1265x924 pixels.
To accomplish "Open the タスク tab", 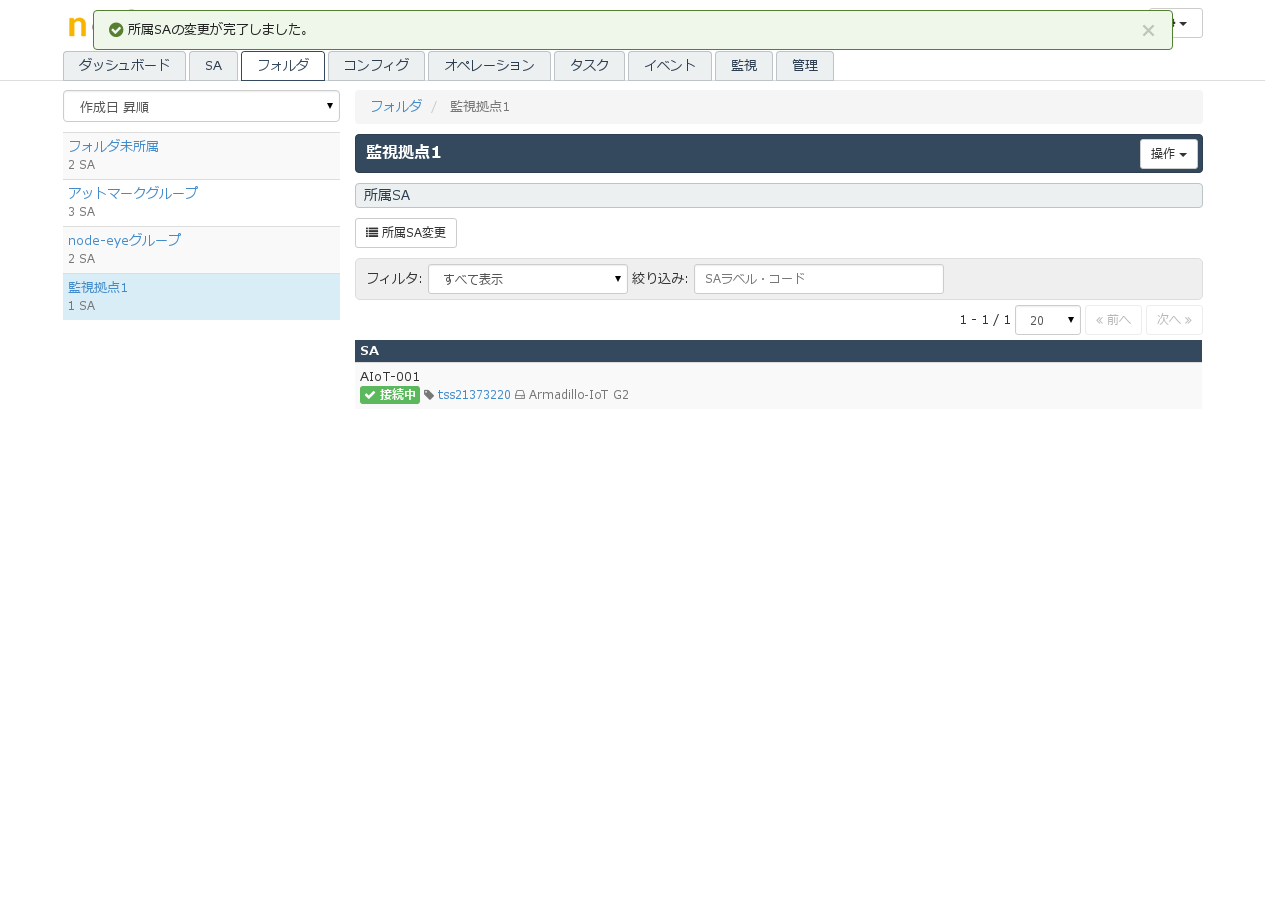I will (x=589, y=65).
